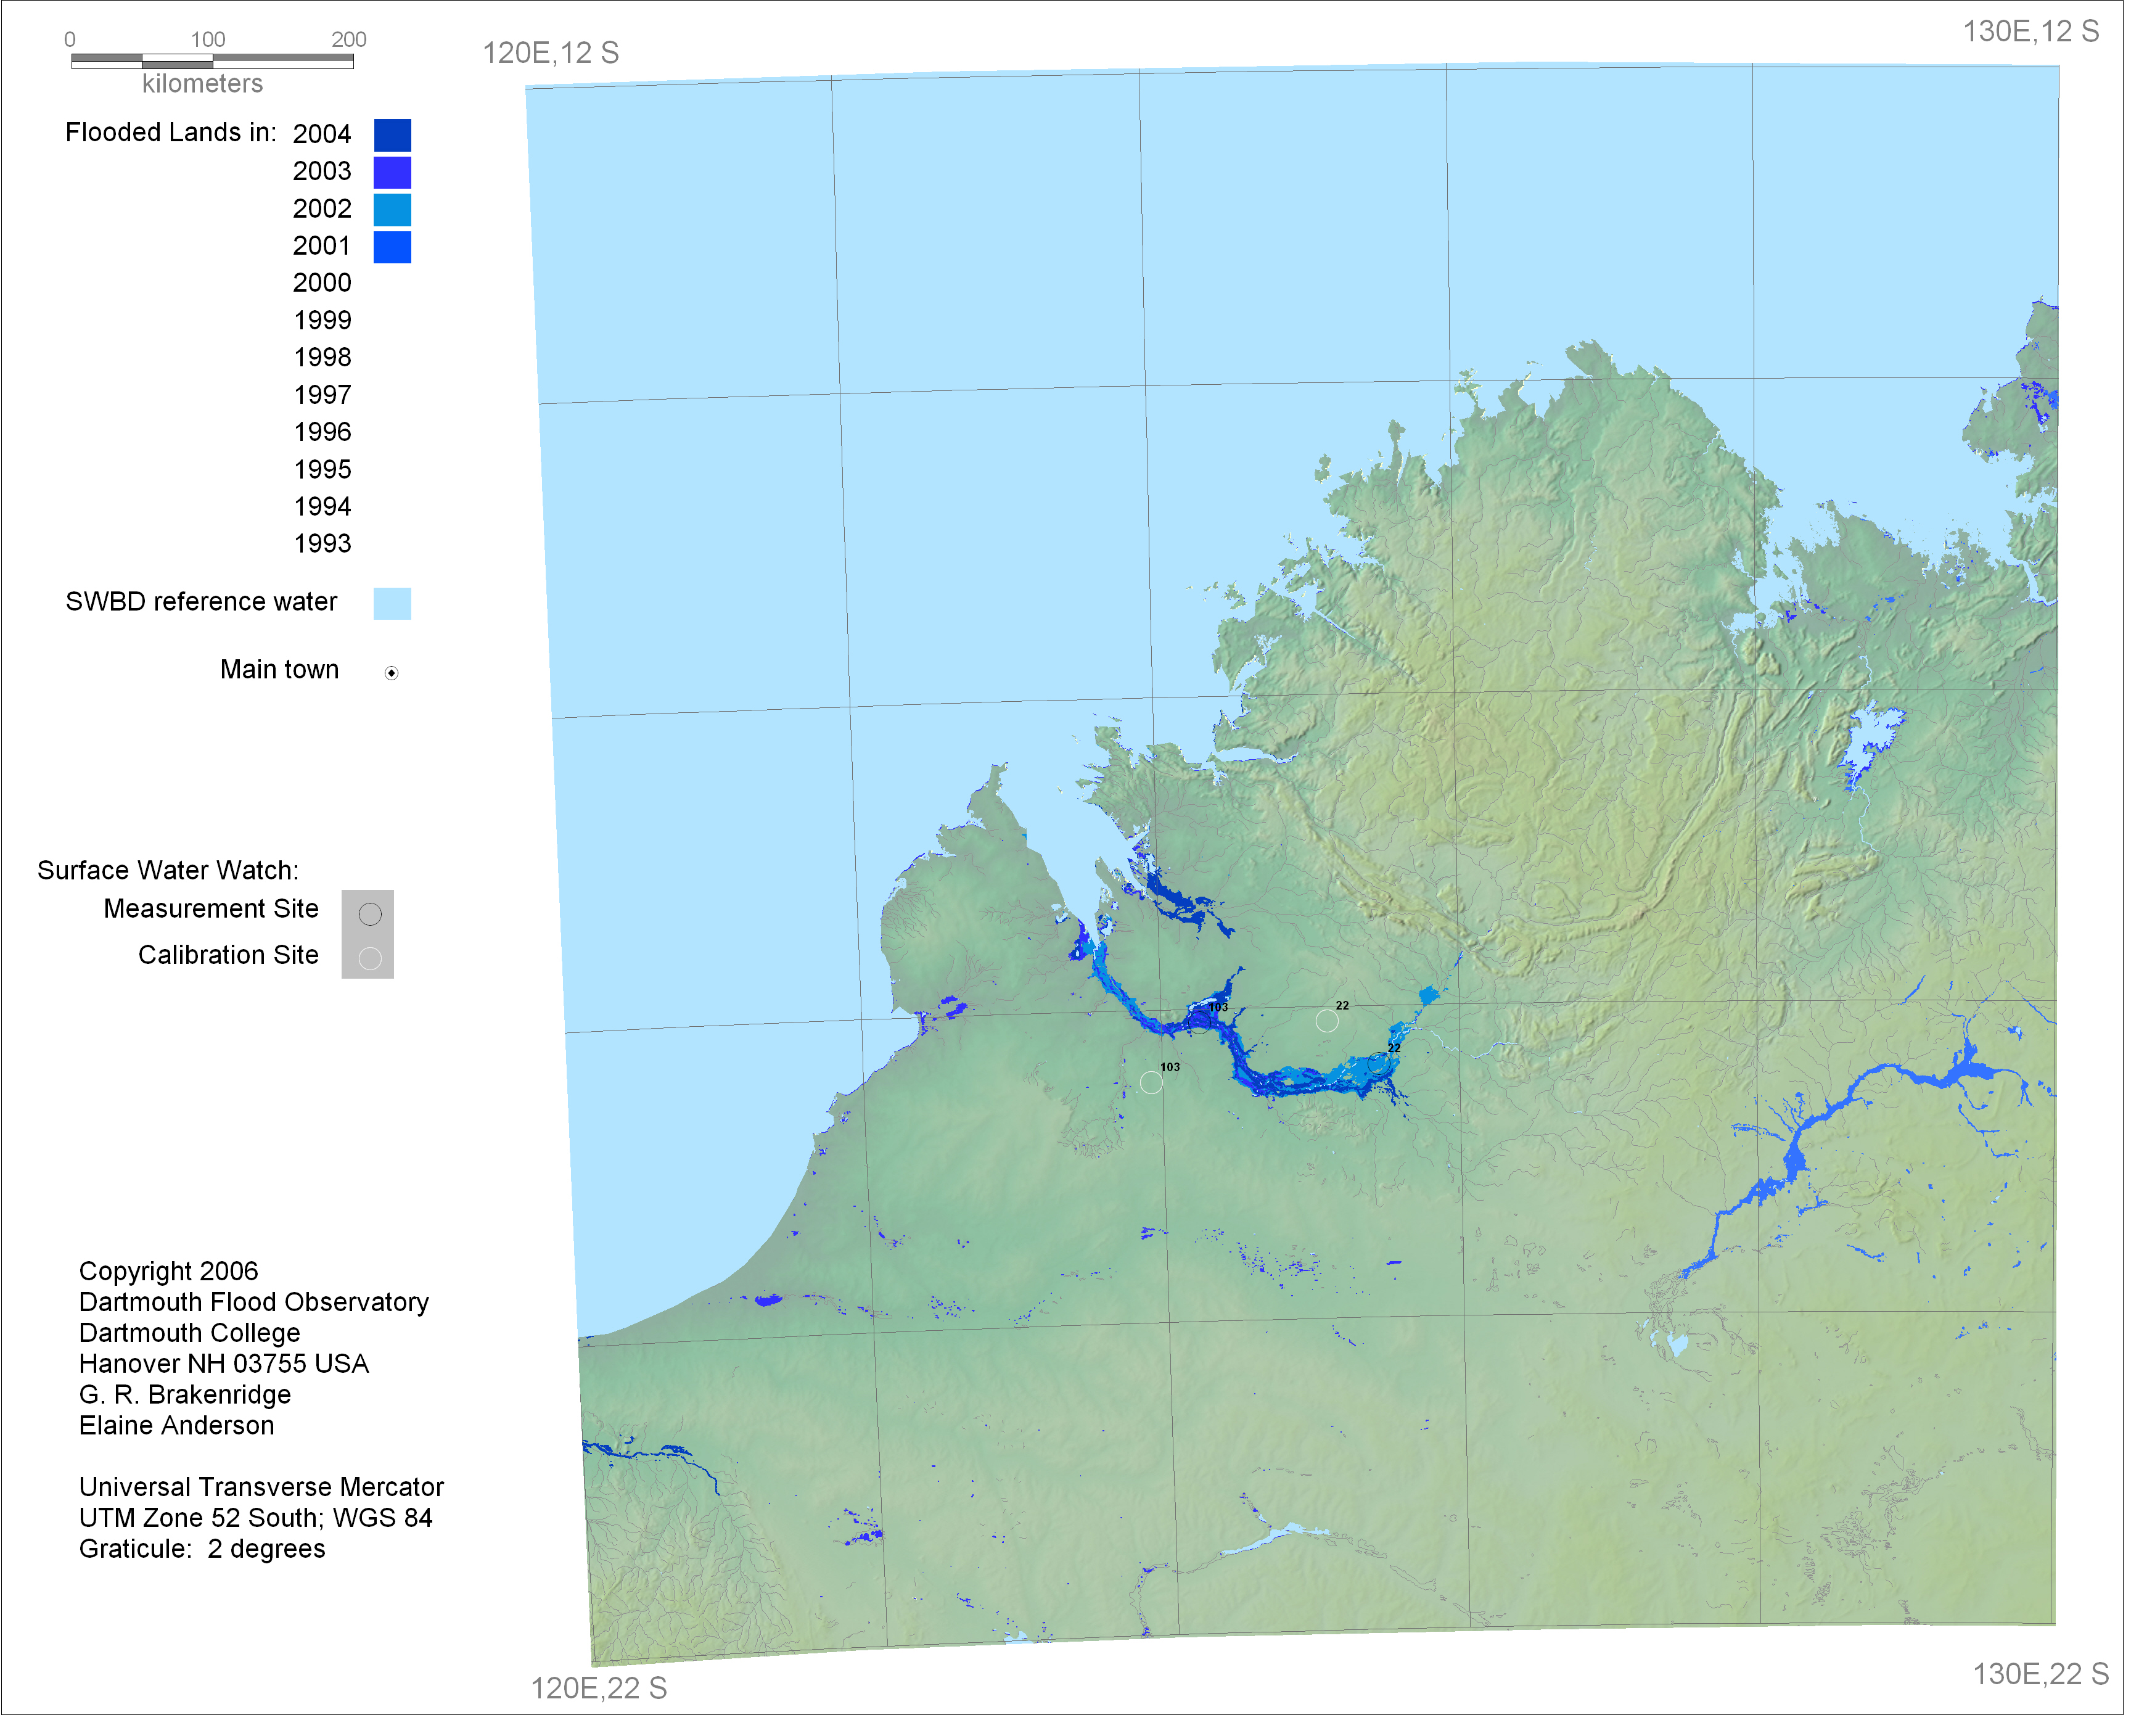Click the 2000 year legend entry
Screen dimensions: 2131x1736
click(322, 283)
